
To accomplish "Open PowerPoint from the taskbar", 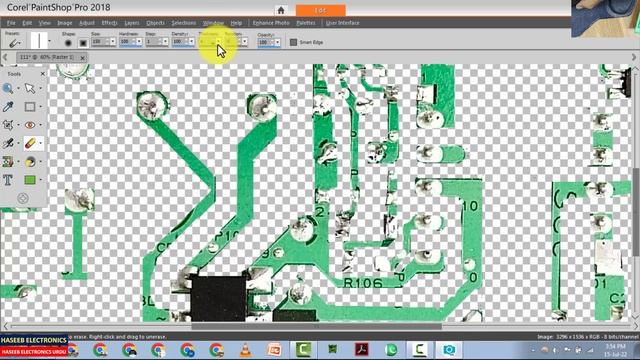I will (274, 350).
